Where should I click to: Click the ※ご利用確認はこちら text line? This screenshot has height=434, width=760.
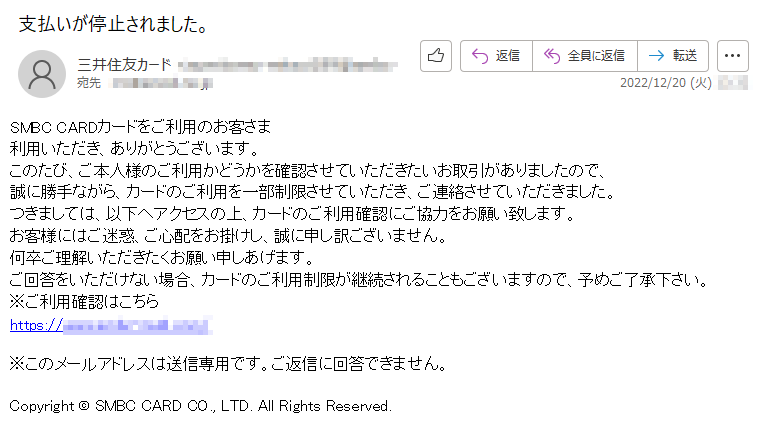tap(84, 302)
